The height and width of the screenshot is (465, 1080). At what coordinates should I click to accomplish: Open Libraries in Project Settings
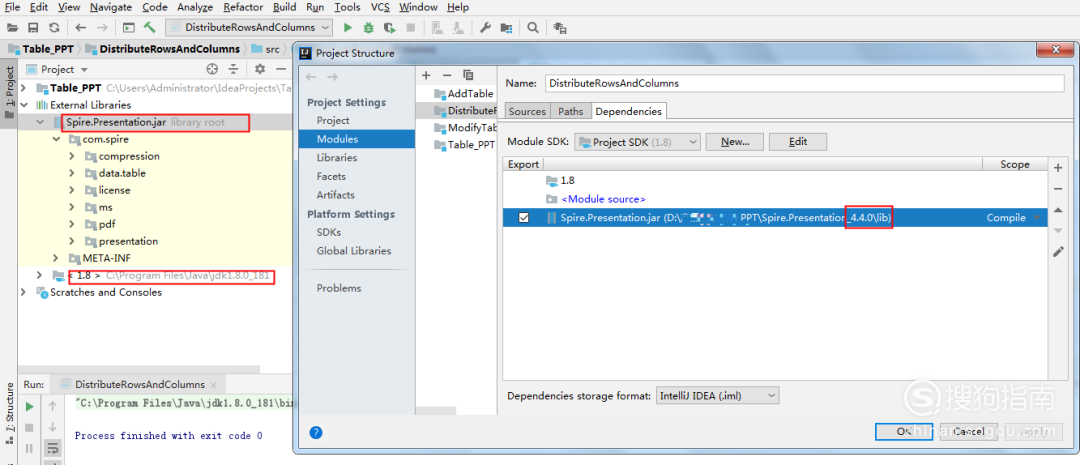pos(337,158)
